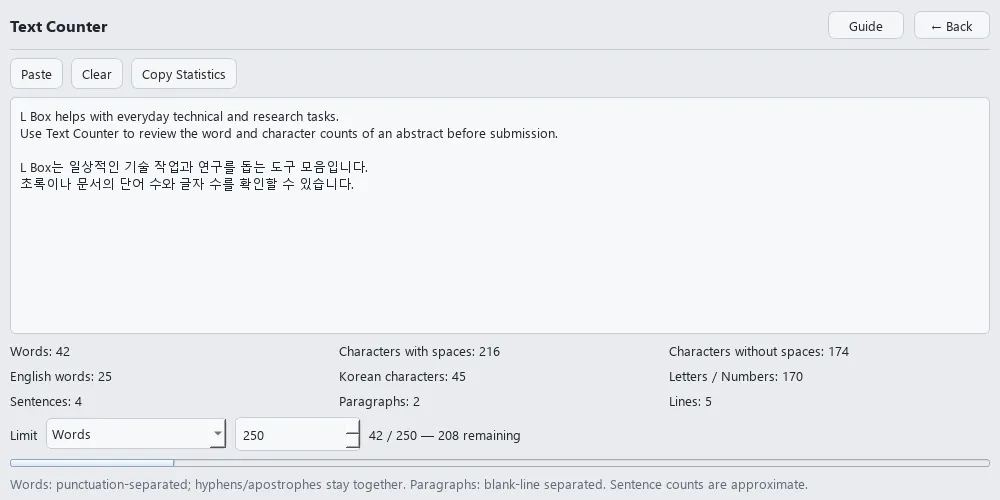Click the line starting 'L Box helps with'
Image resolution: width=1000 pixels, height=500 pixels.
click(179, 117)
